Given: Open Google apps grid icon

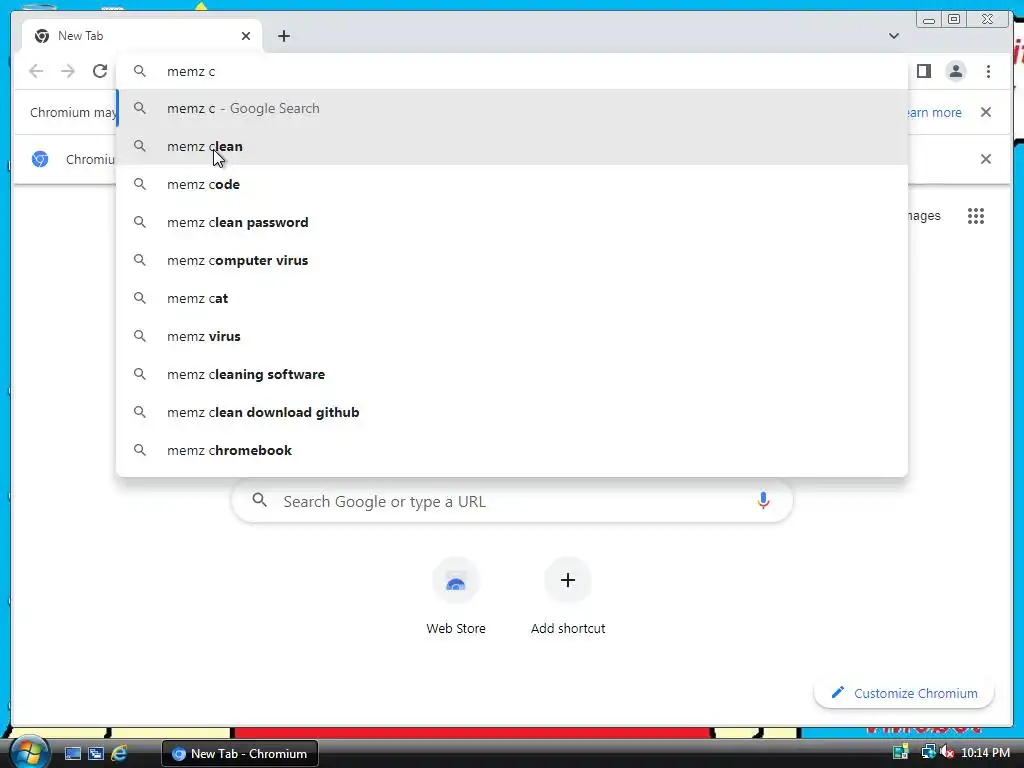Looking at the screenshot, I should pos(976,216).
